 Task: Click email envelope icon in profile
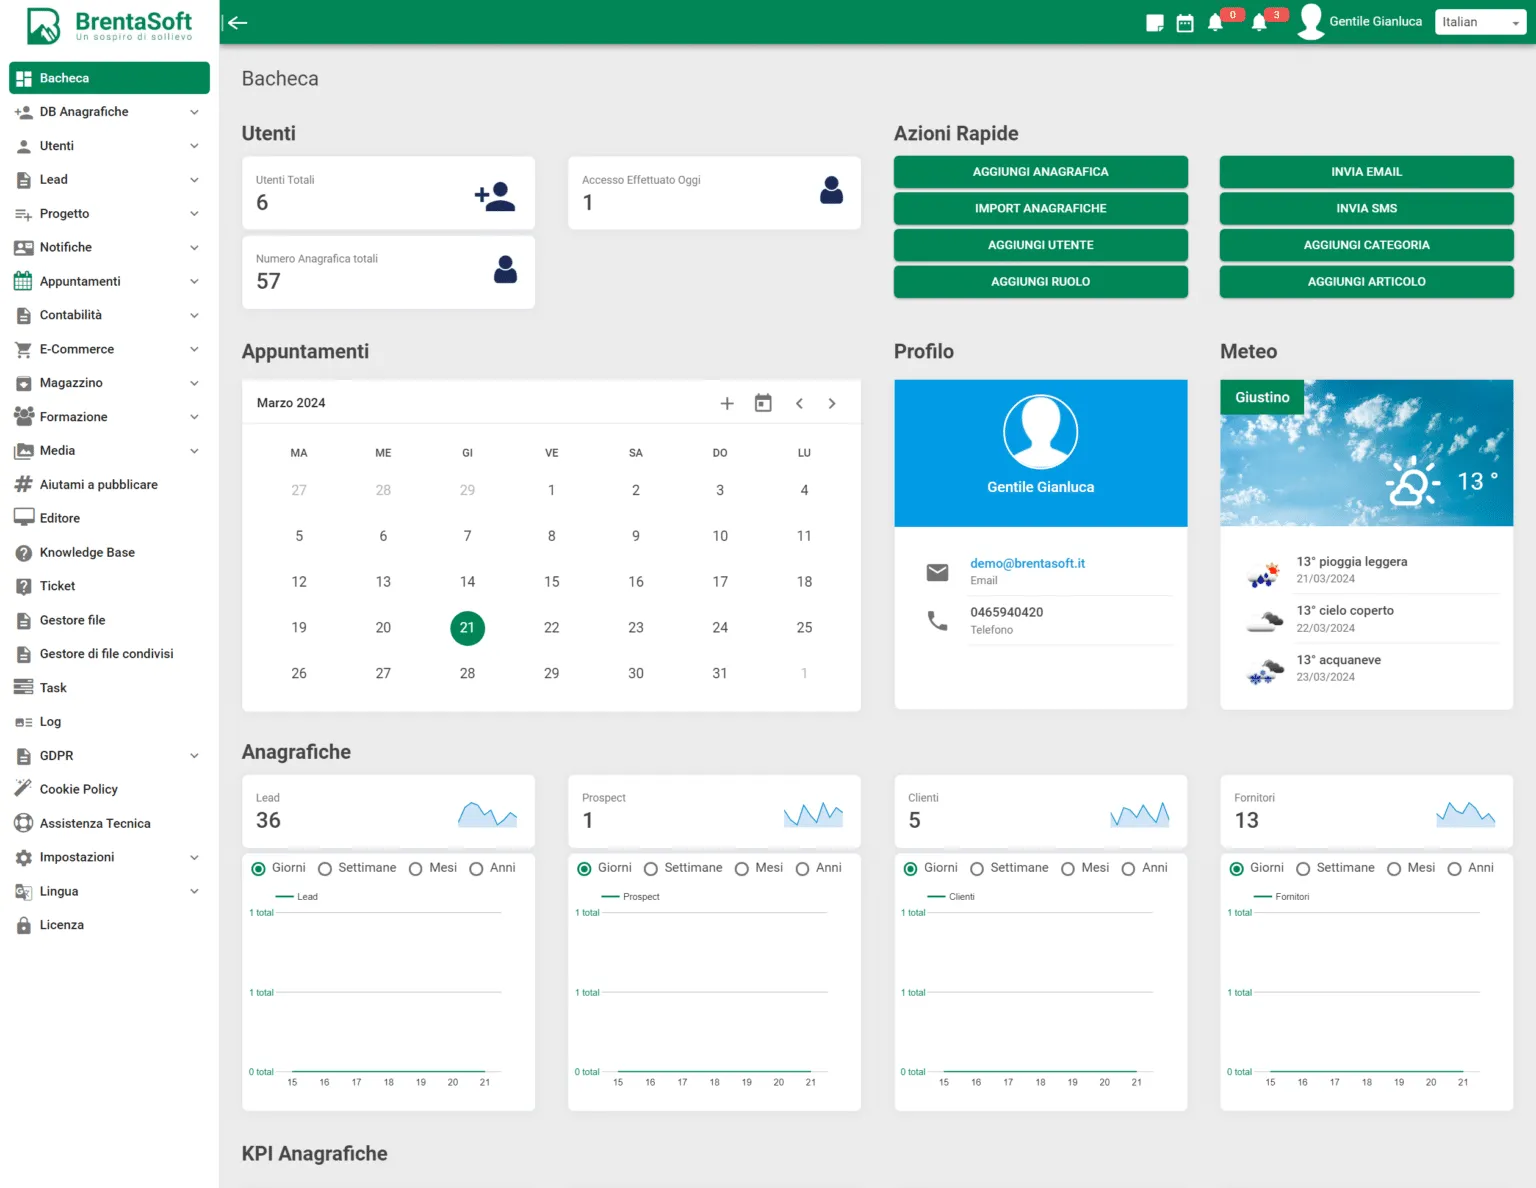[937, 572]
